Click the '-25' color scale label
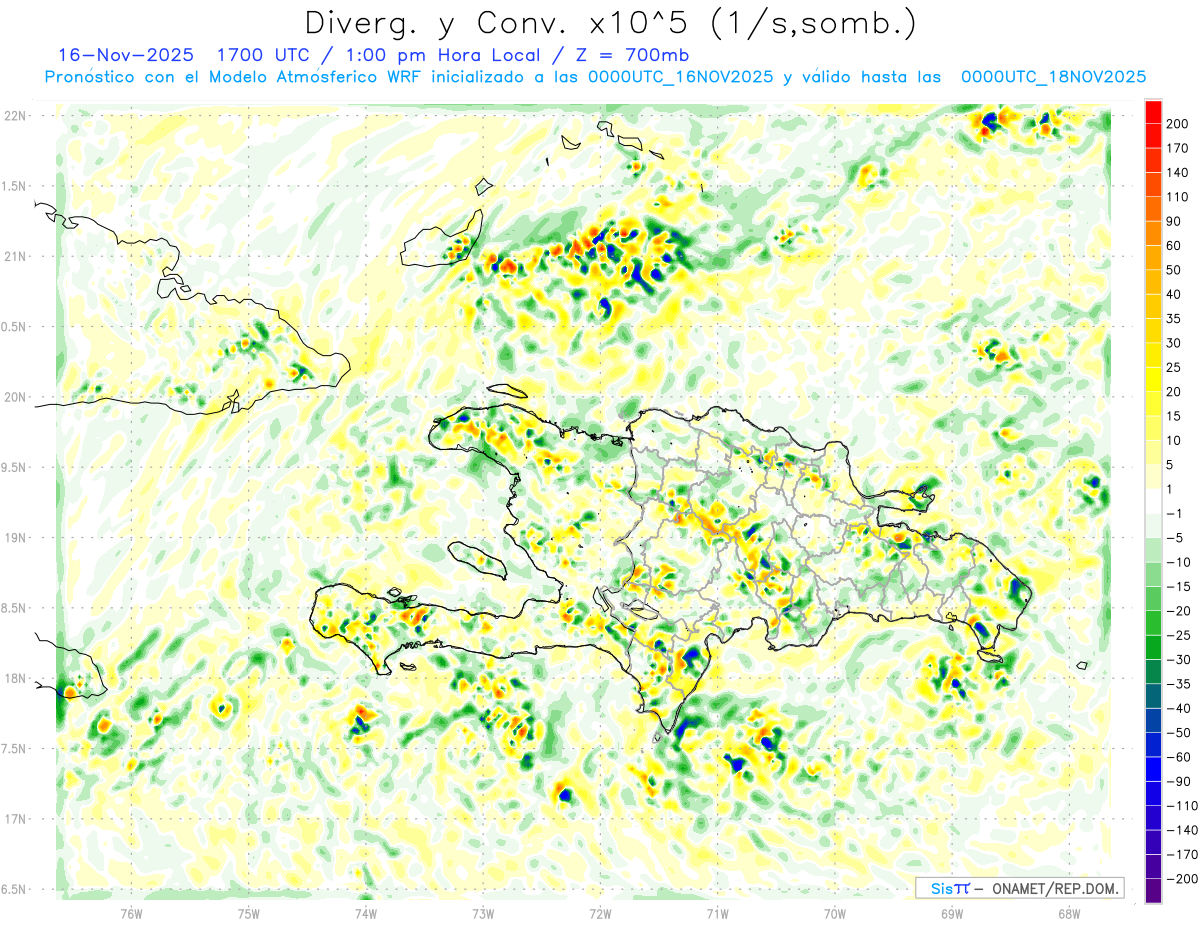Image resolution: width=1200 pixels, height=927 pixels. pyautogui.click(x=1178, y=635)
